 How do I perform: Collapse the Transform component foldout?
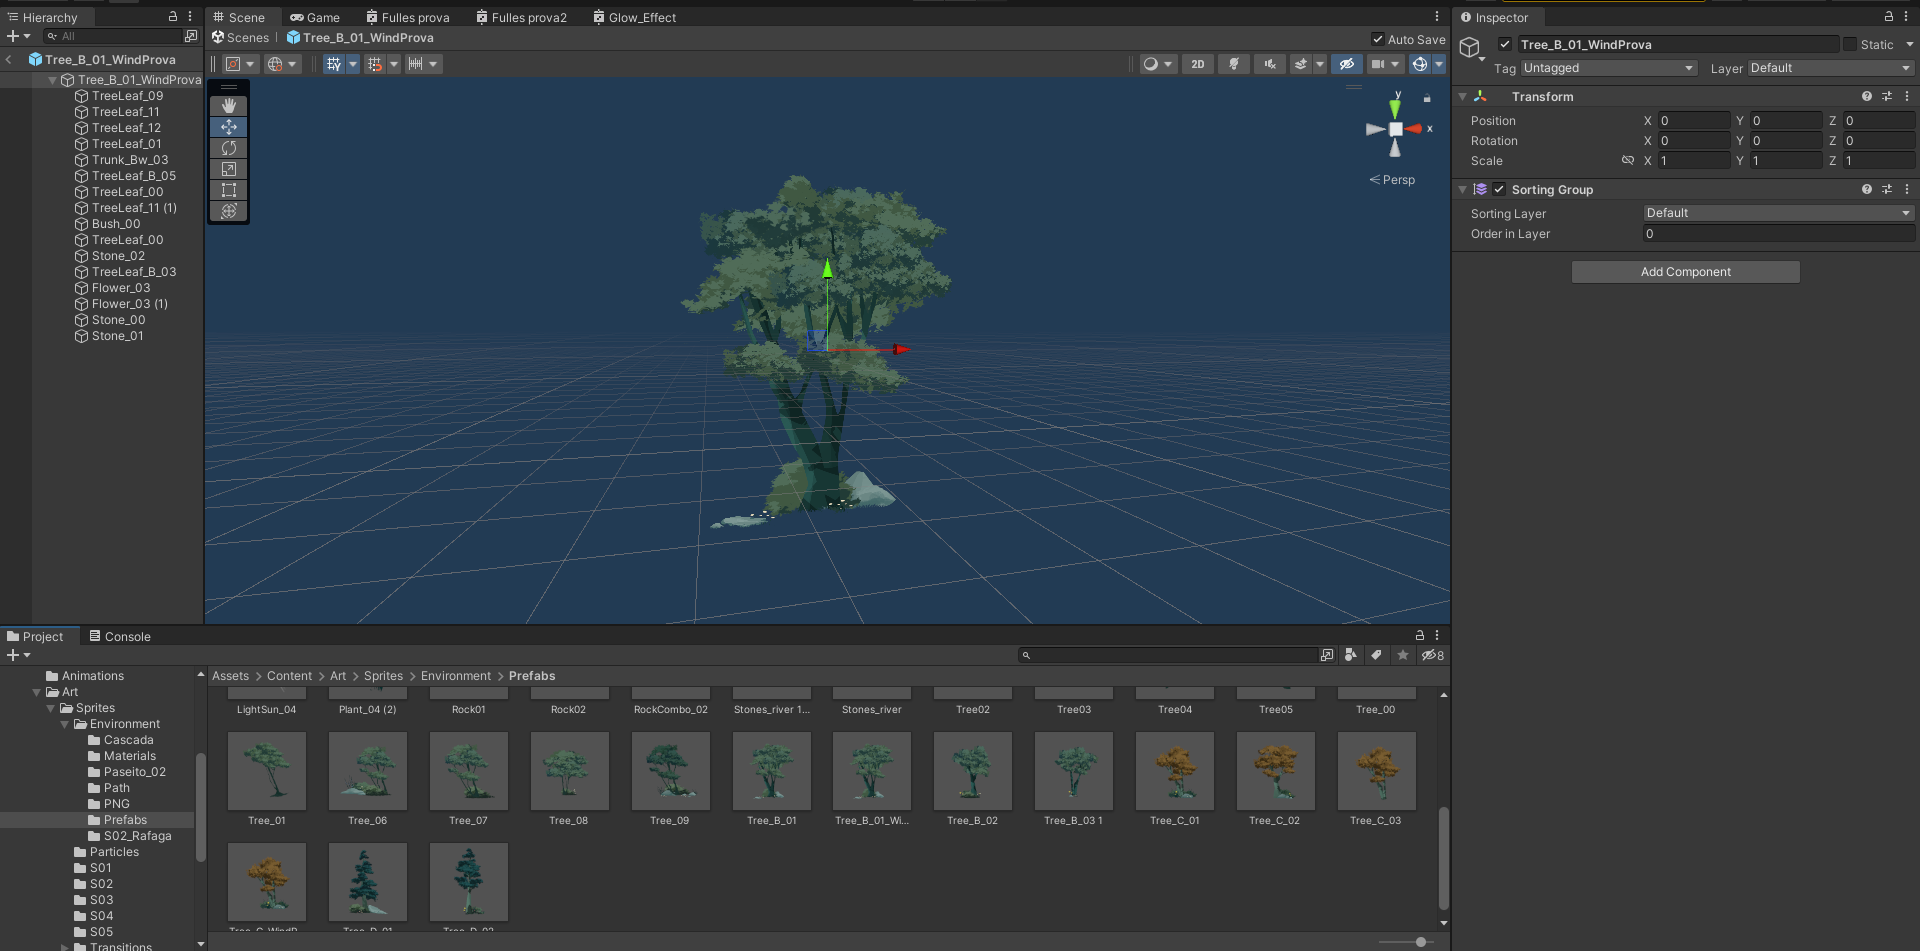[x=1463, y=97]
